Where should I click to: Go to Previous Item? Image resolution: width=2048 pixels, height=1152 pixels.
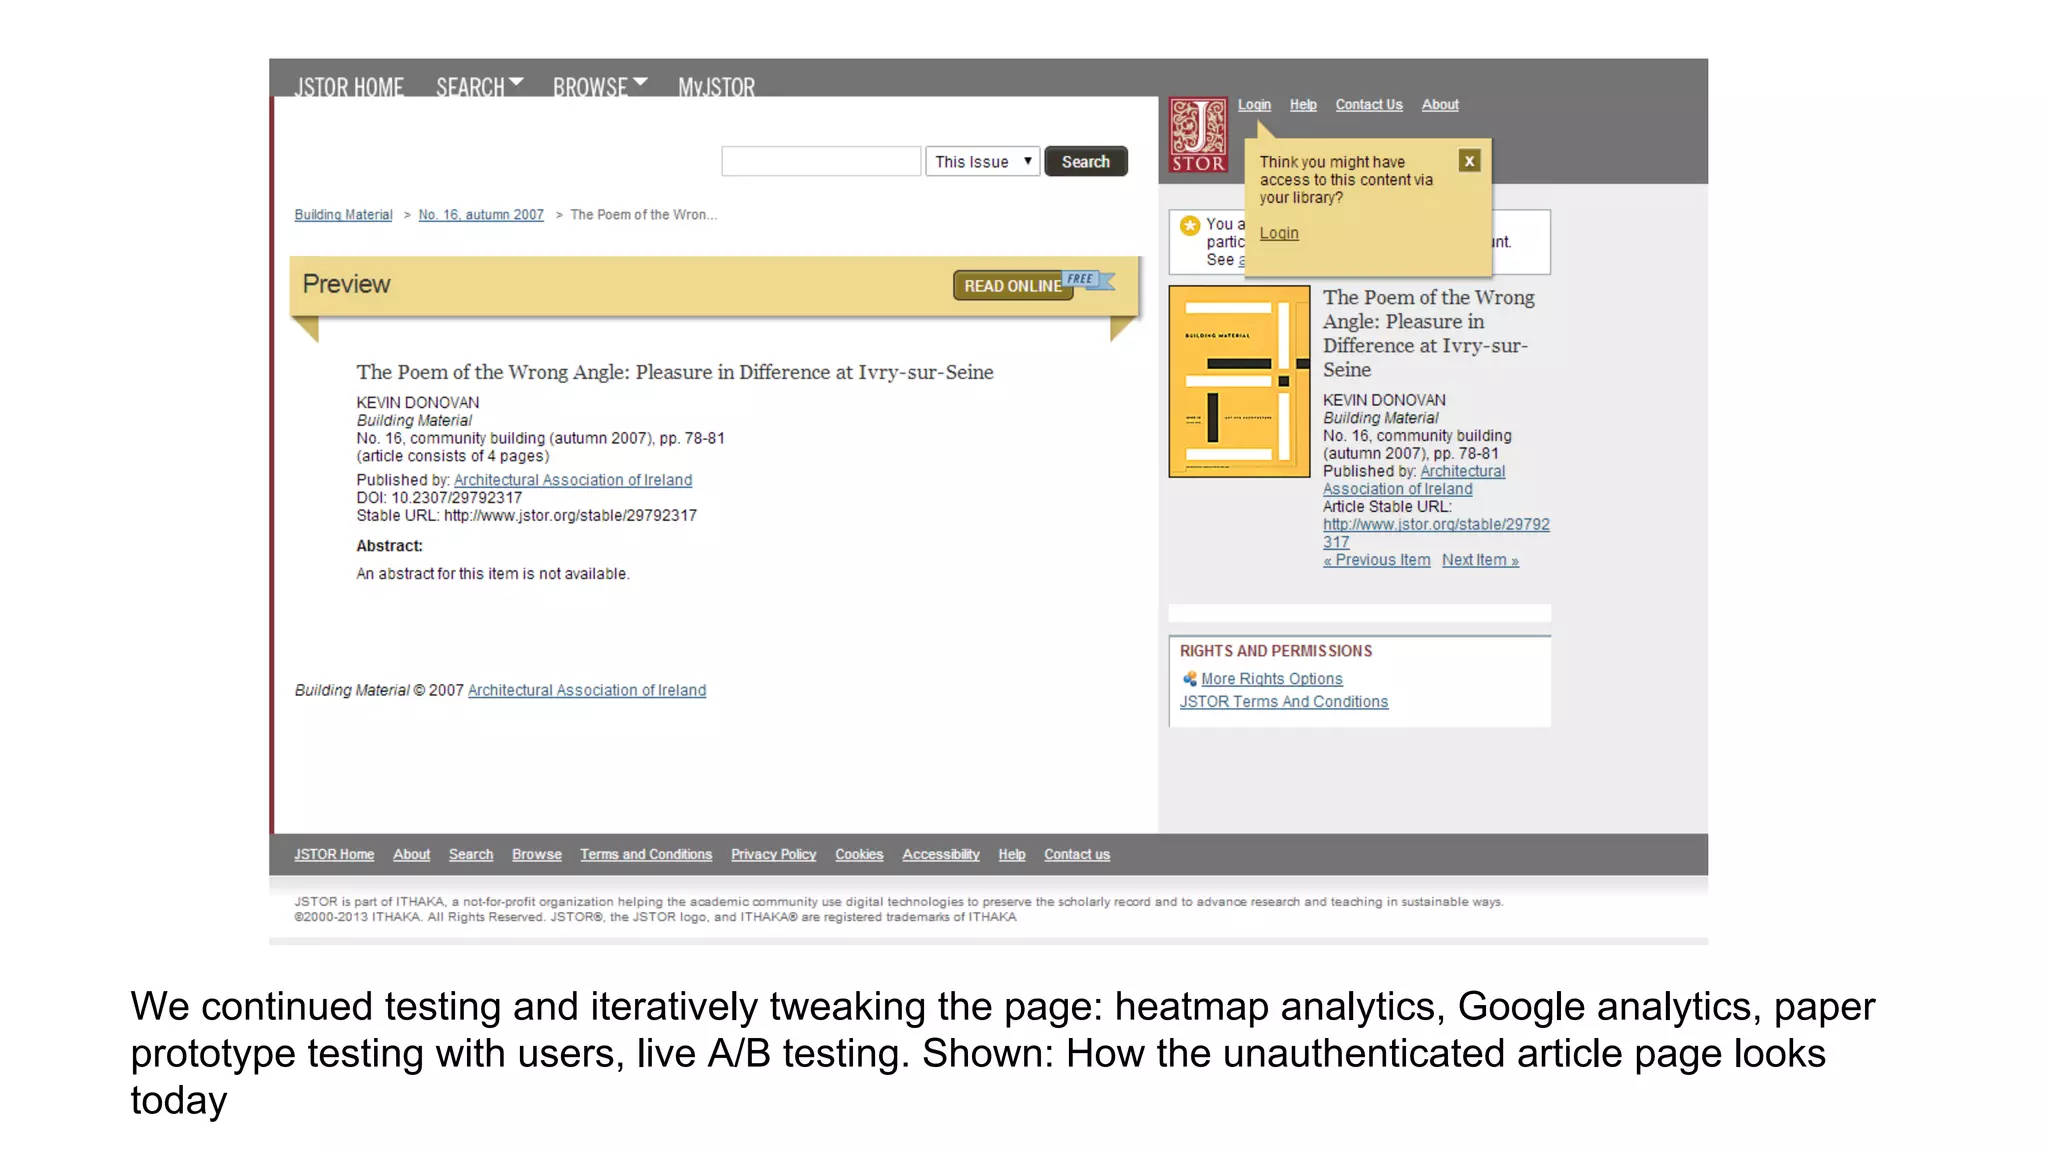1377,560
